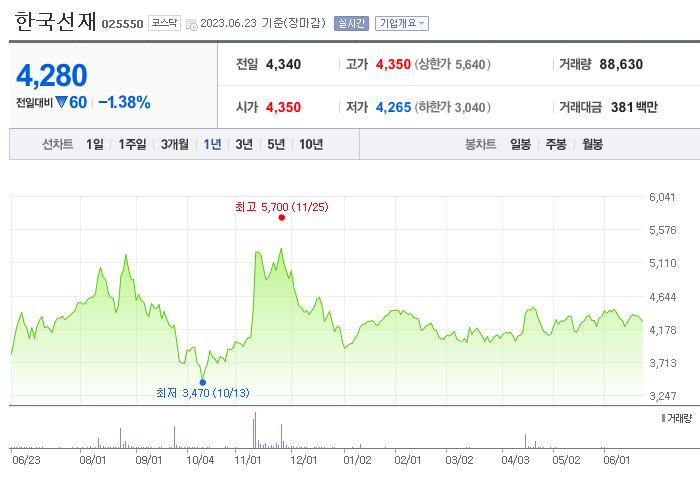Image resolution: width=700 pixels, height=478 pixels.
Task: Click the 실시간 button
Action: pos(351,23)
